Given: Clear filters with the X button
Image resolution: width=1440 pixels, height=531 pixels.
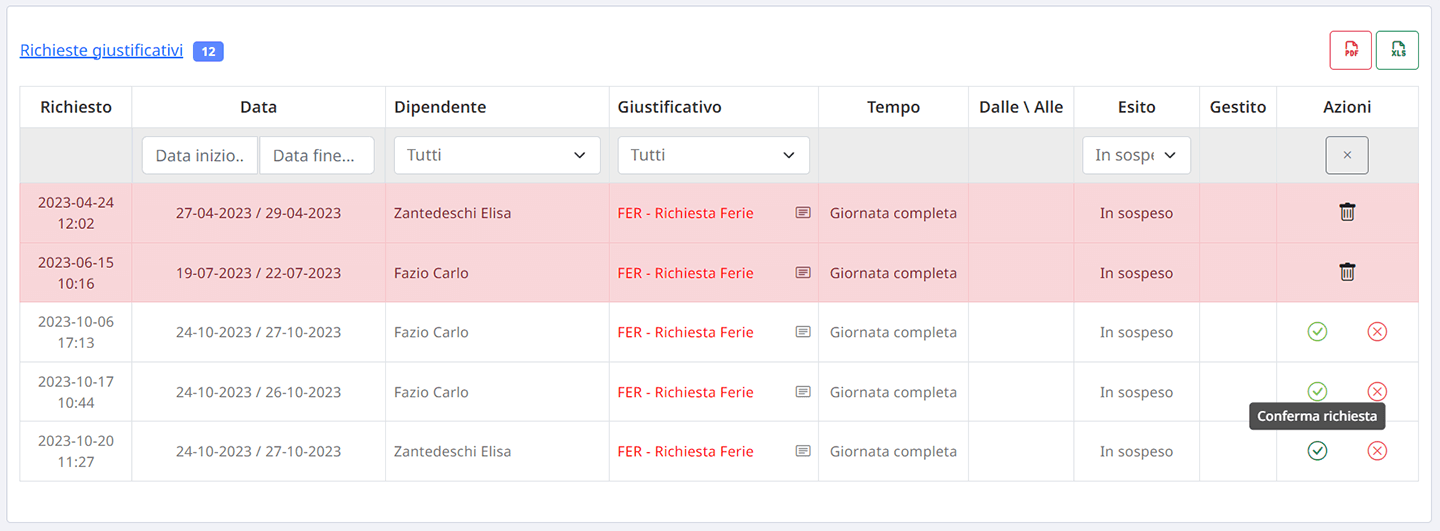Looking at the screenshot, I should pos(1347,155).
